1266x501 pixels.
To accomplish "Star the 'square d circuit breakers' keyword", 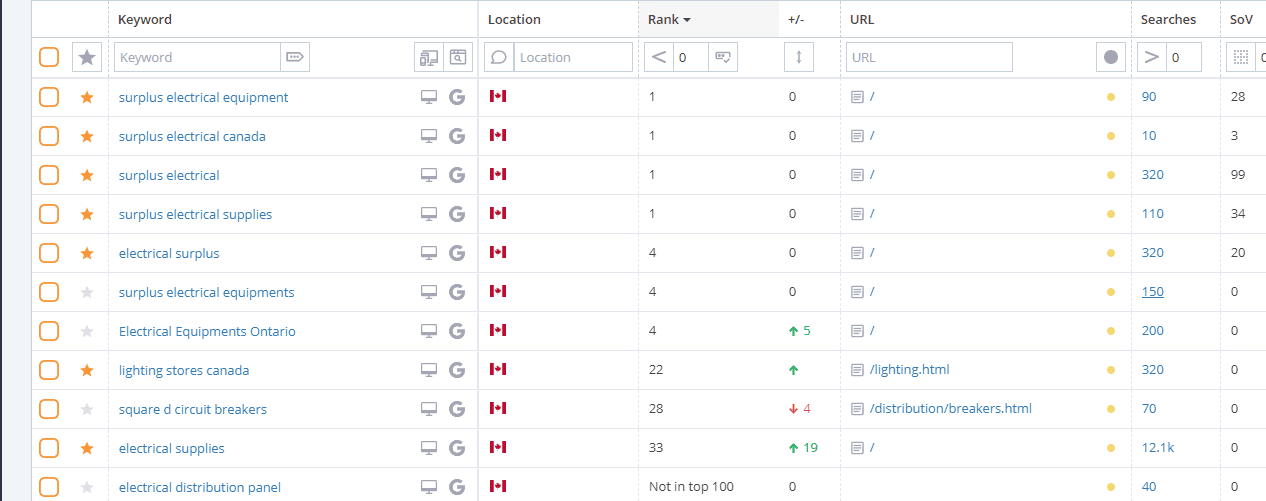I will (87, 409).
